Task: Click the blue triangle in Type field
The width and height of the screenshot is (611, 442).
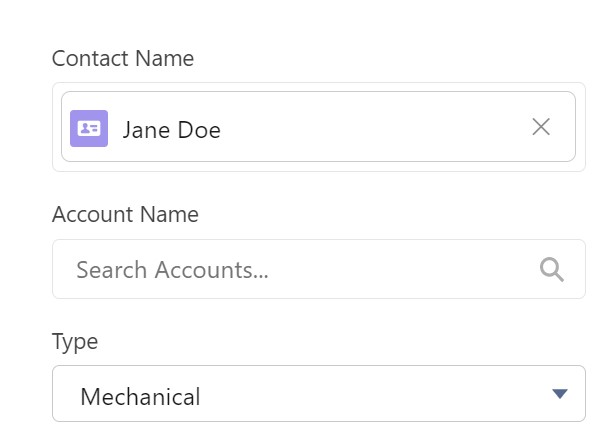Action: point(560,394)
